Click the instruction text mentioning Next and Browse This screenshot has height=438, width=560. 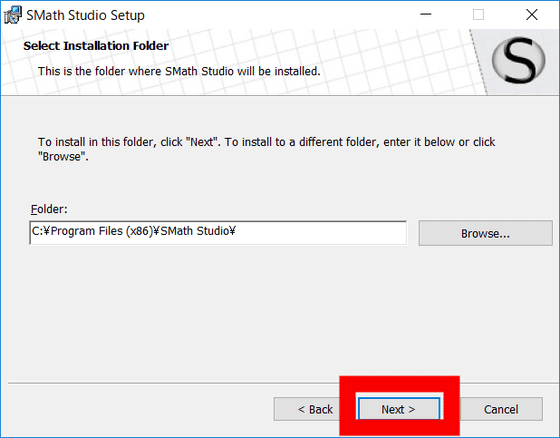(x=266, y=149)
